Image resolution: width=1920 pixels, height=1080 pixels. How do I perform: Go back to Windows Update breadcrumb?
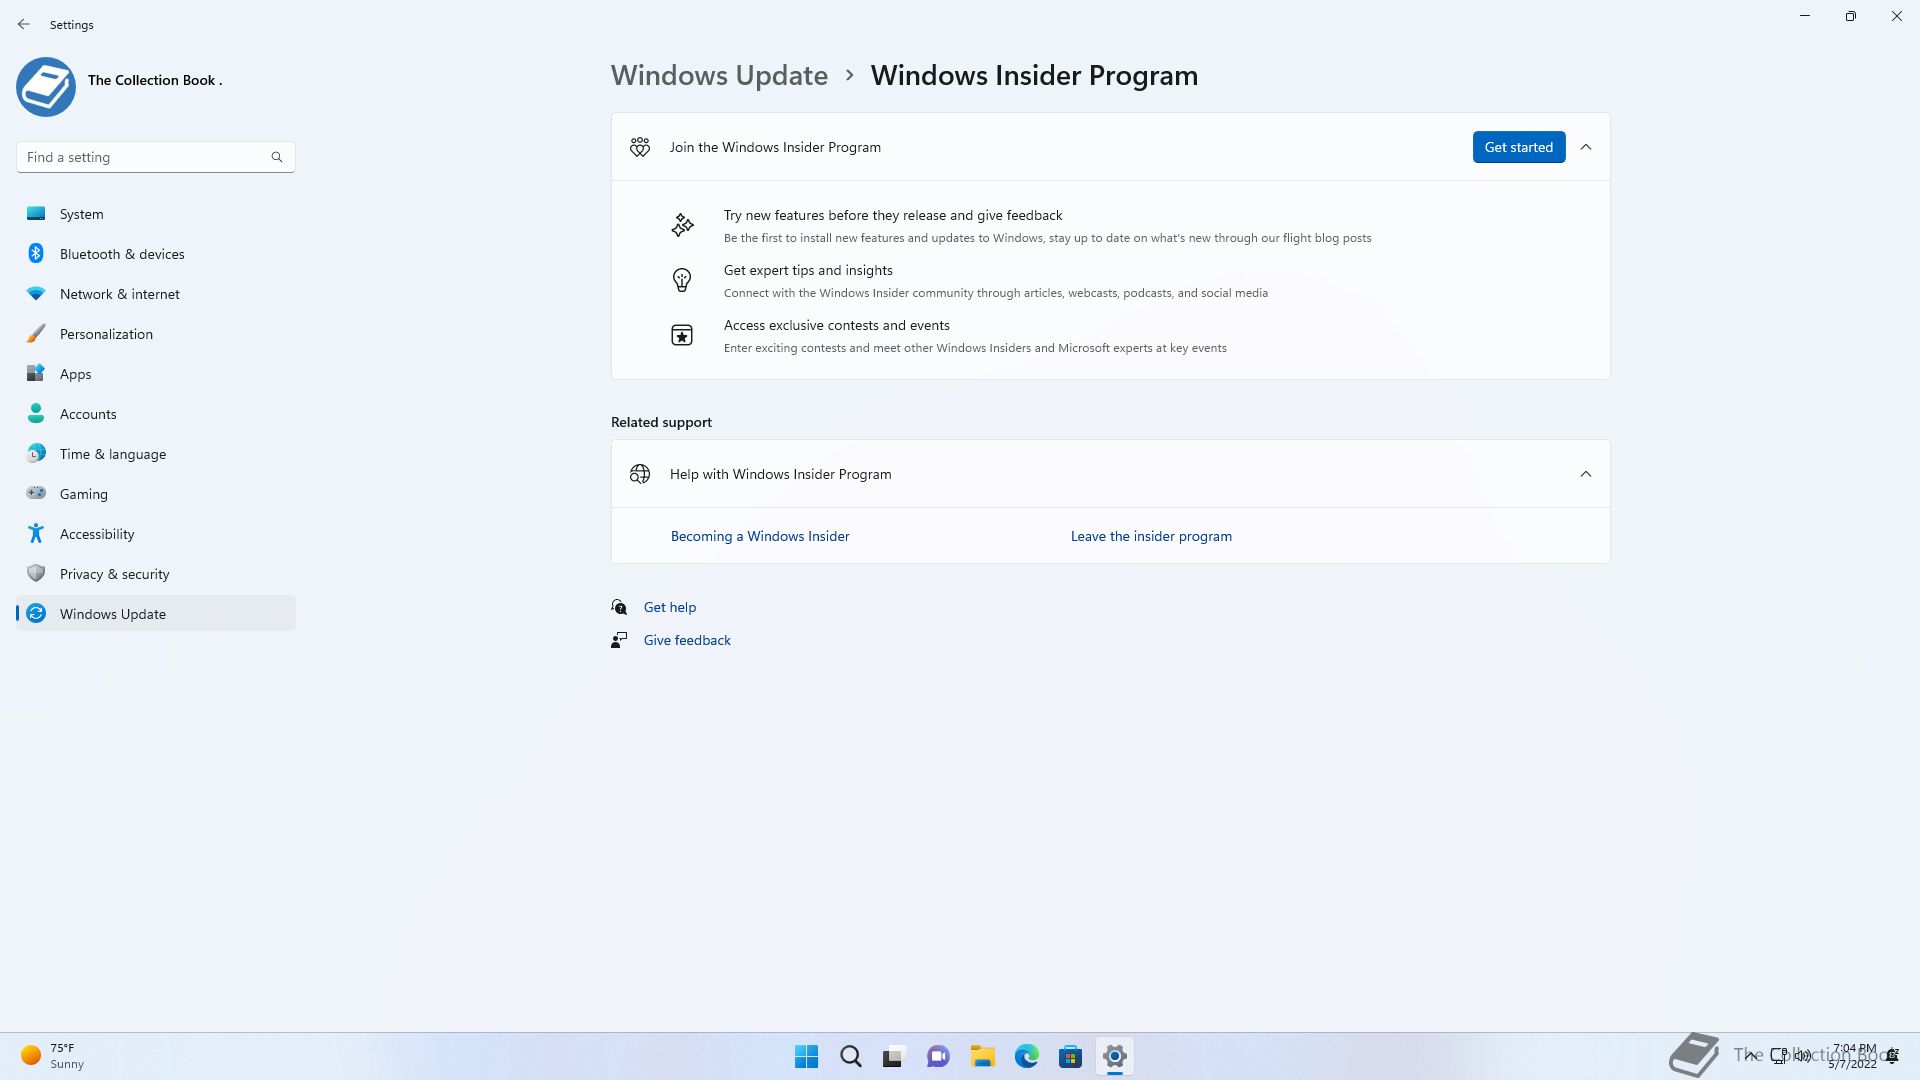click(719, 76)
